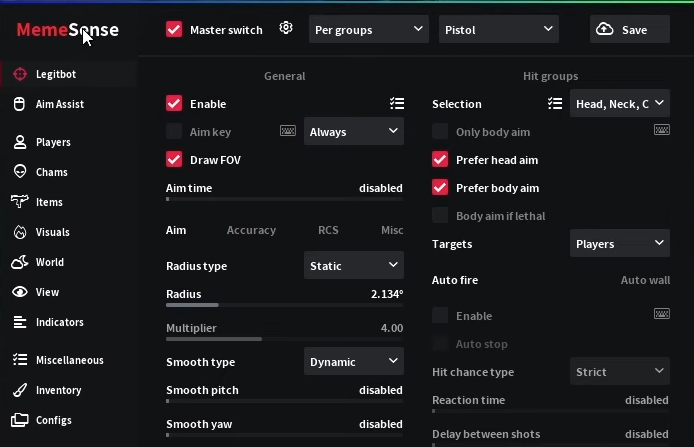The image size is (694, 447).
Task: Click the keybind icon beside Auto fire Enable
Action: tap(661, 314)
